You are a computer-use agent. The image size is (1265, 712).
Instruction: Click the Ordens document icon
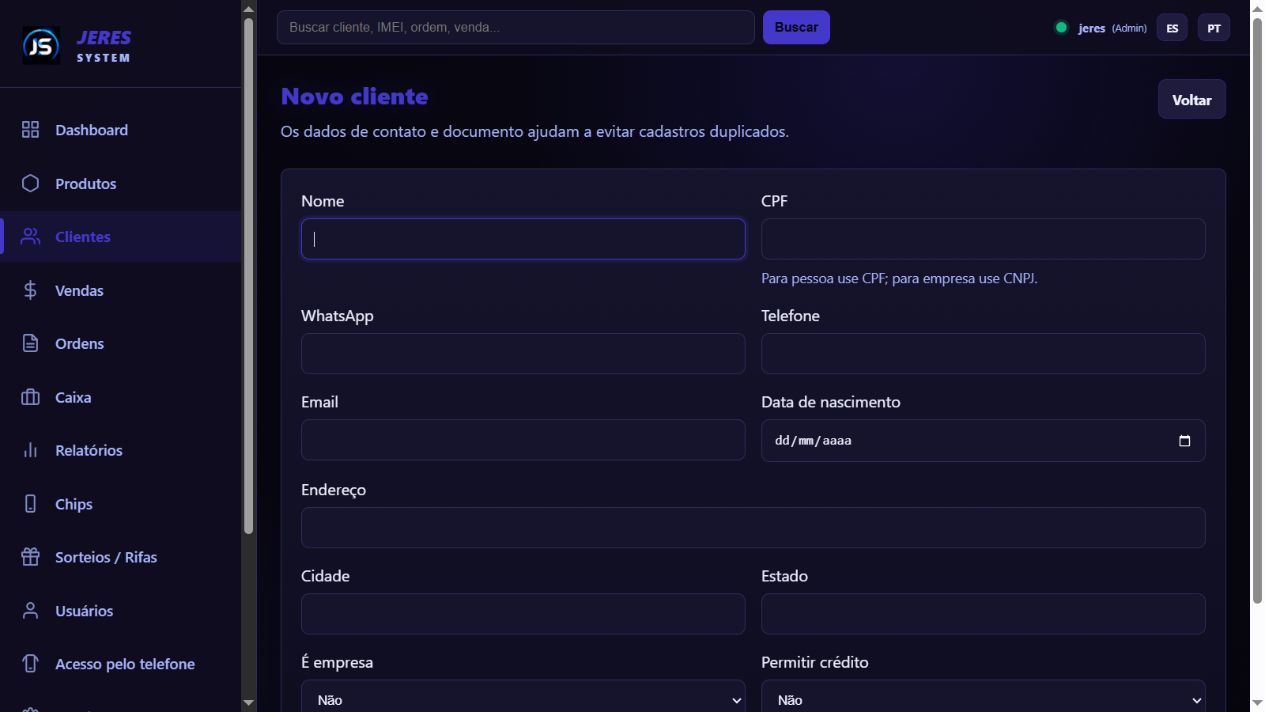[x=30, y=344]
